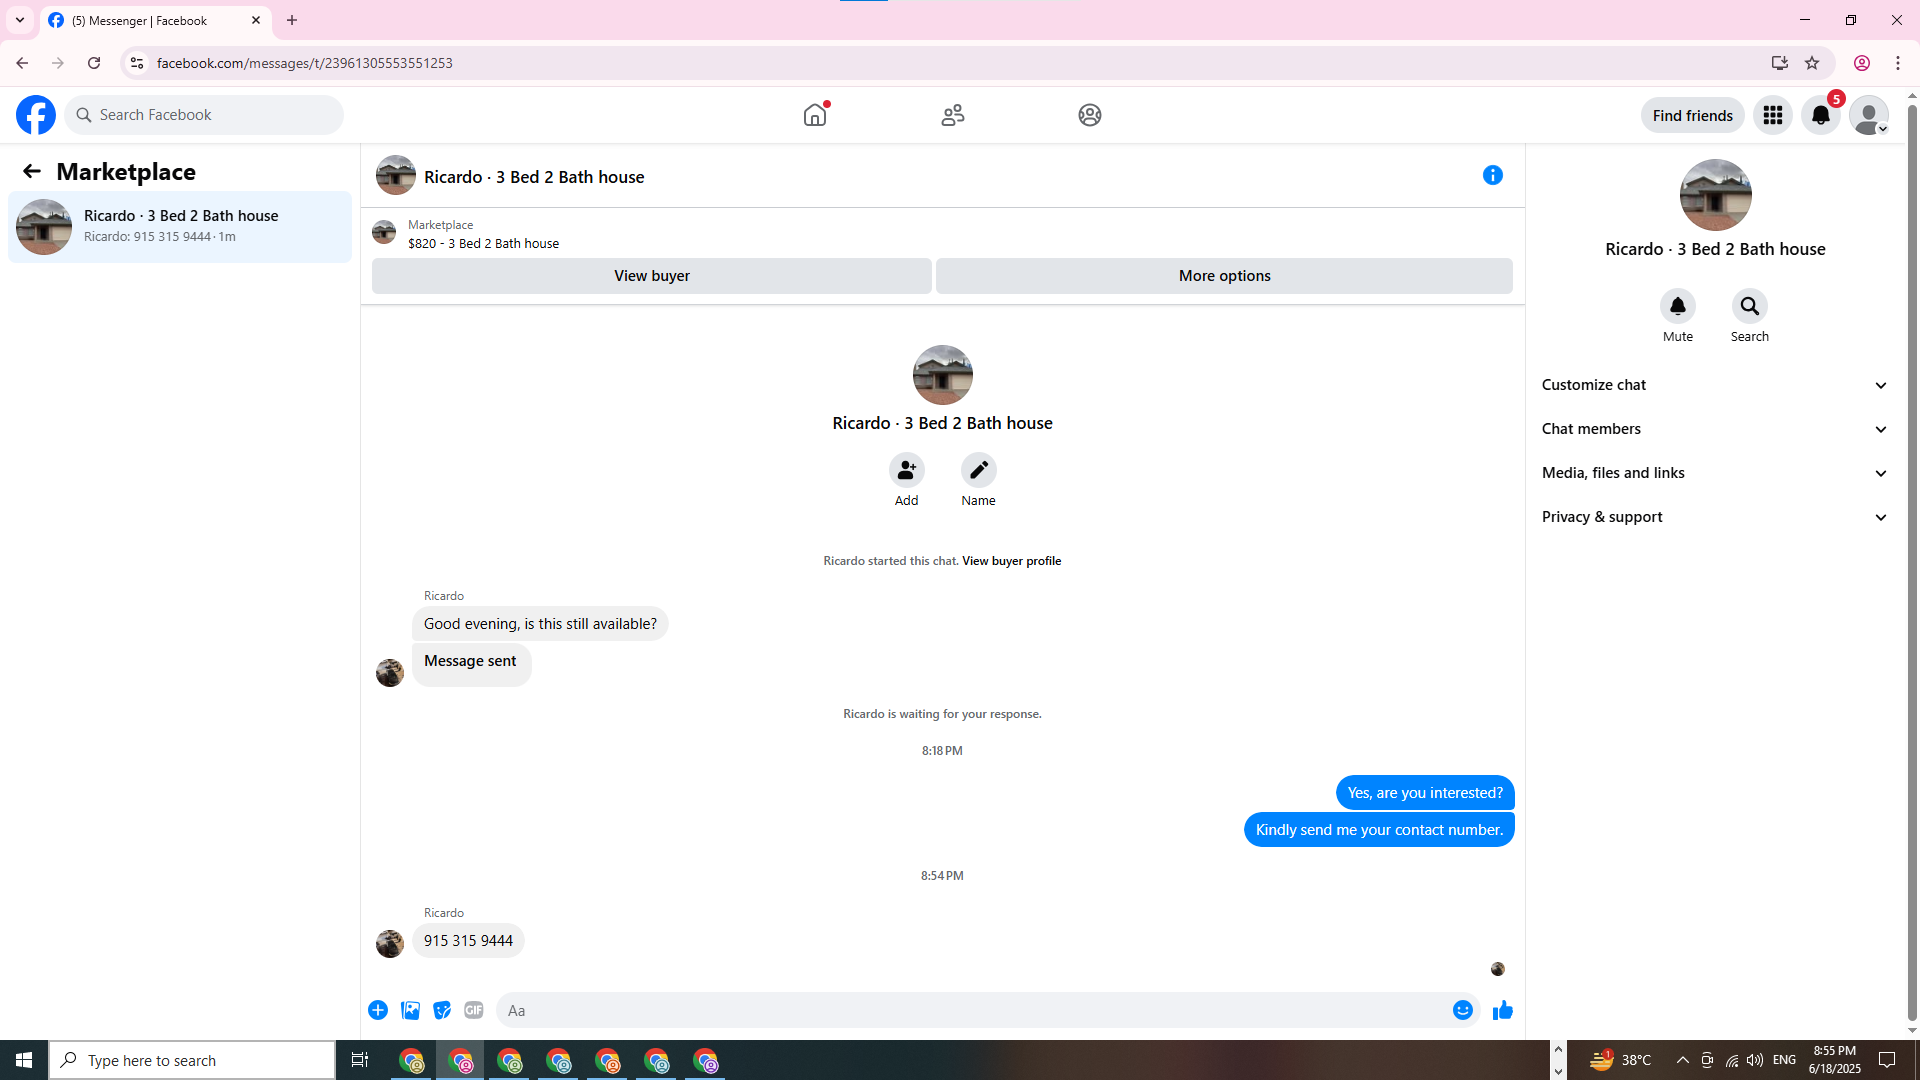Open the Chrome profile icon
Viewport: 1920px width, 1080px height.
[x=1862, y=63]
